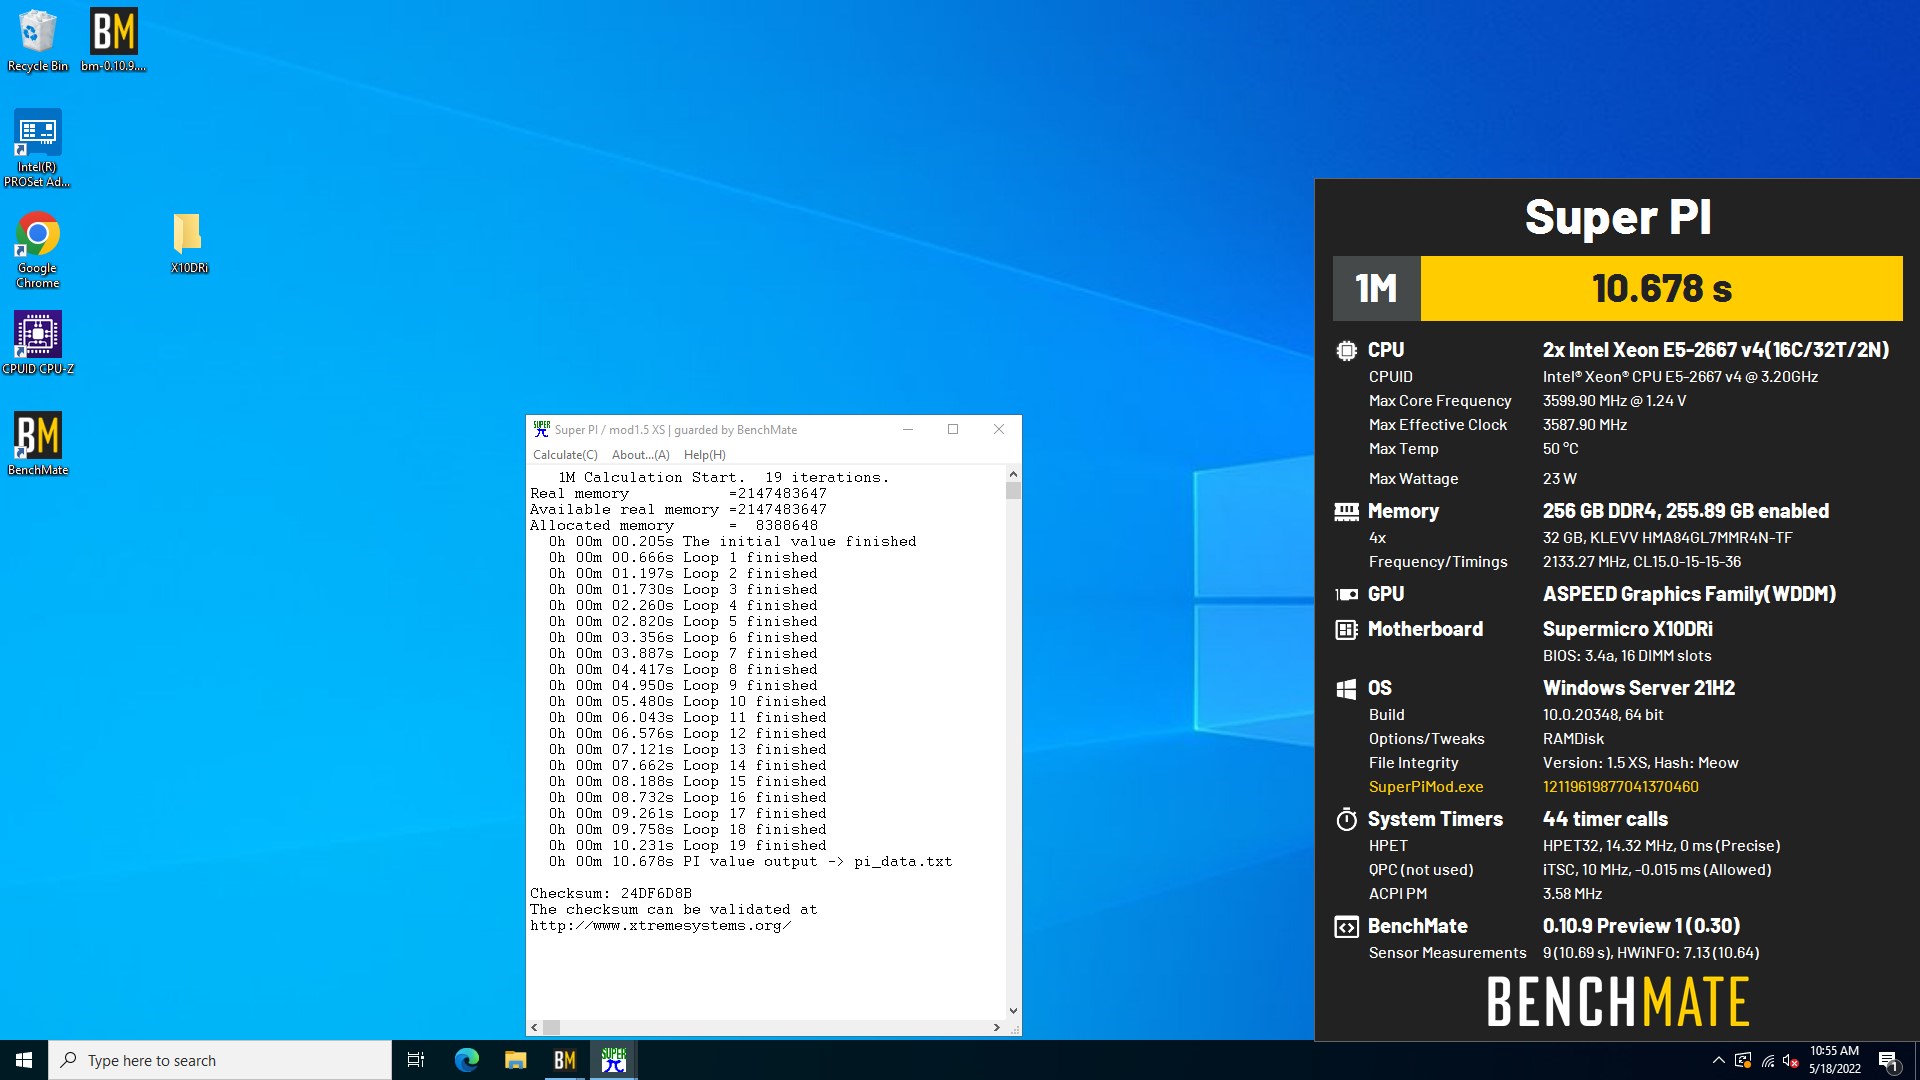
Task: Click the 10.678 s result banner
Action: click(1661, 288)
